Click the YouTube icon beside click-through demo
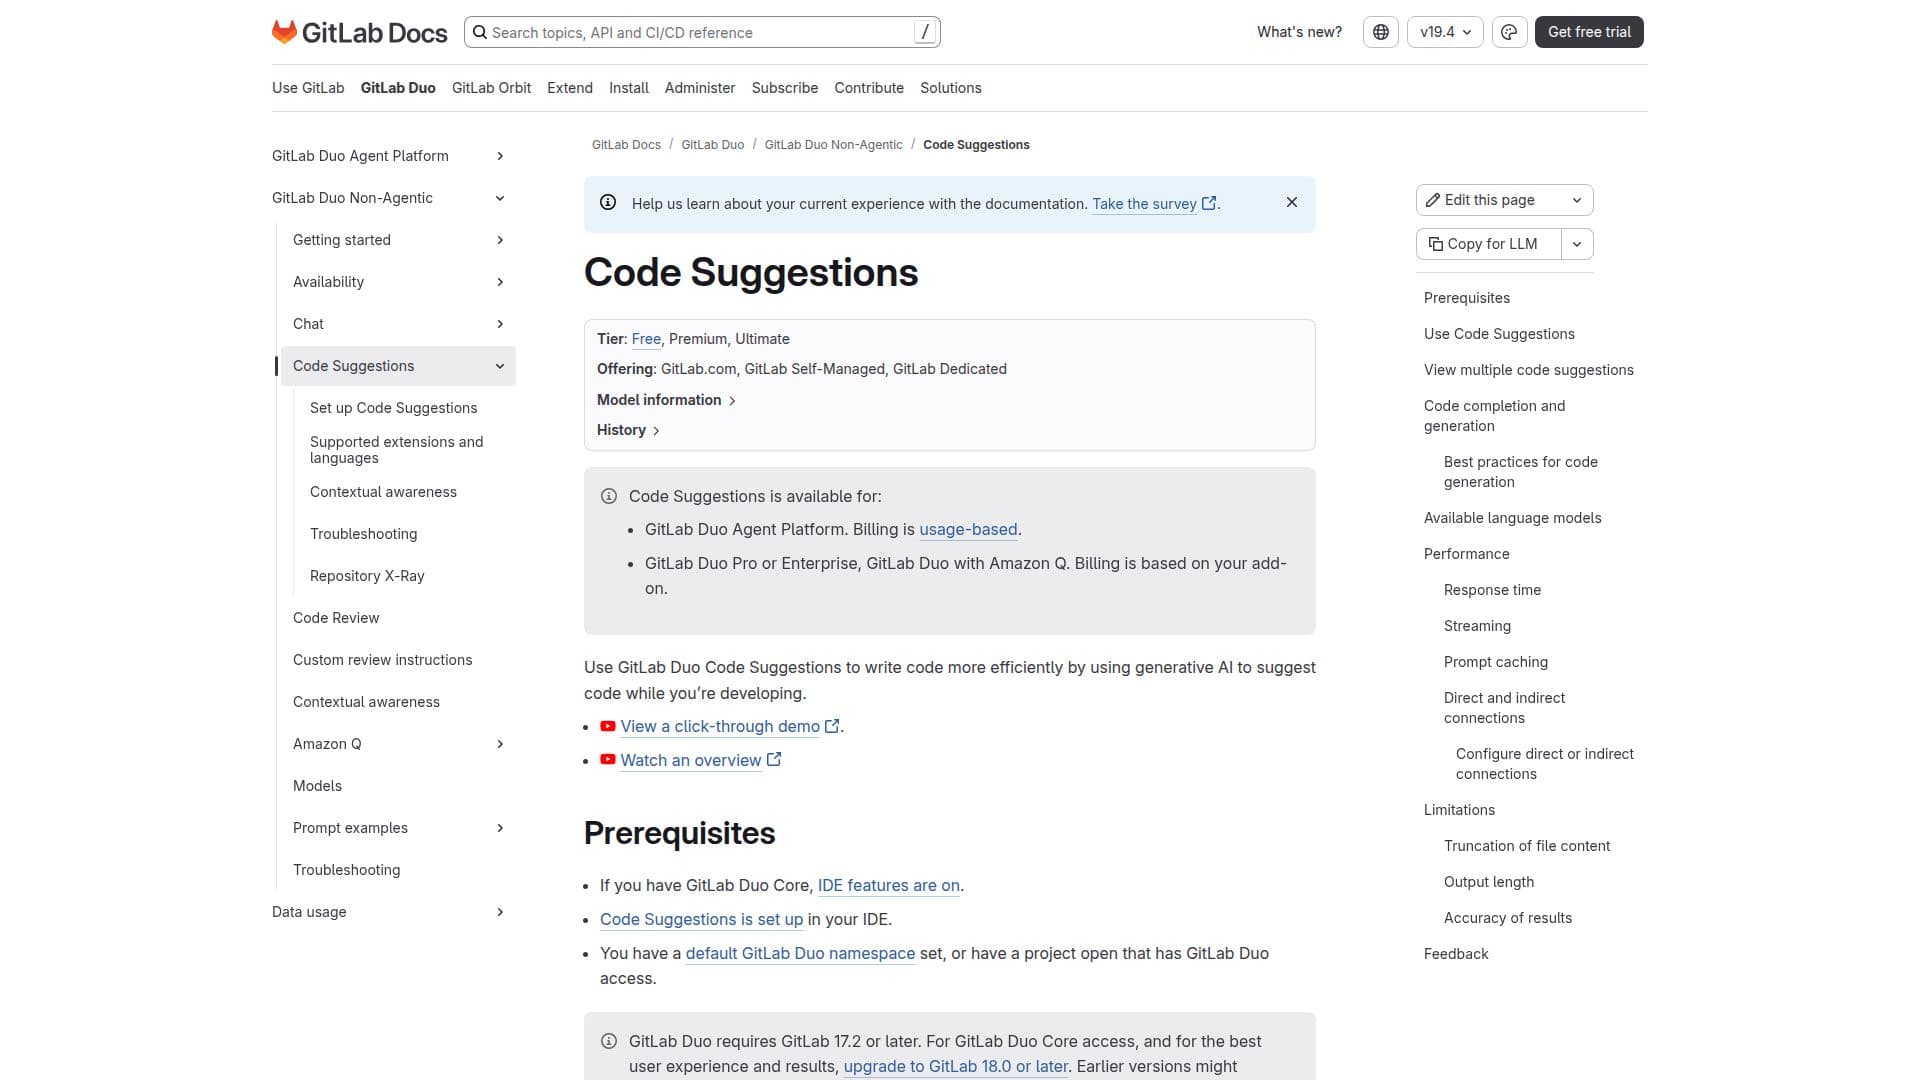This screenshot has width=1920, height=1080. [608, 726]
